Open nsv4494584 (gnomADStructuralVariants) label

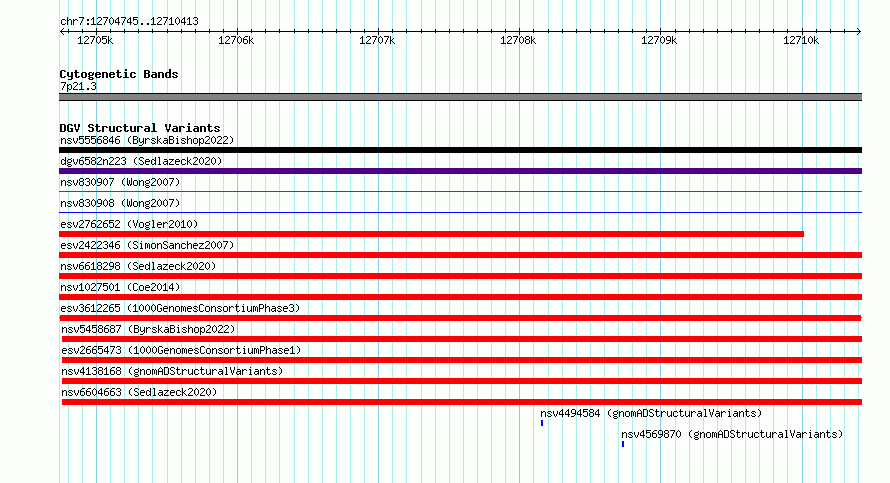[x=651, y=413]
